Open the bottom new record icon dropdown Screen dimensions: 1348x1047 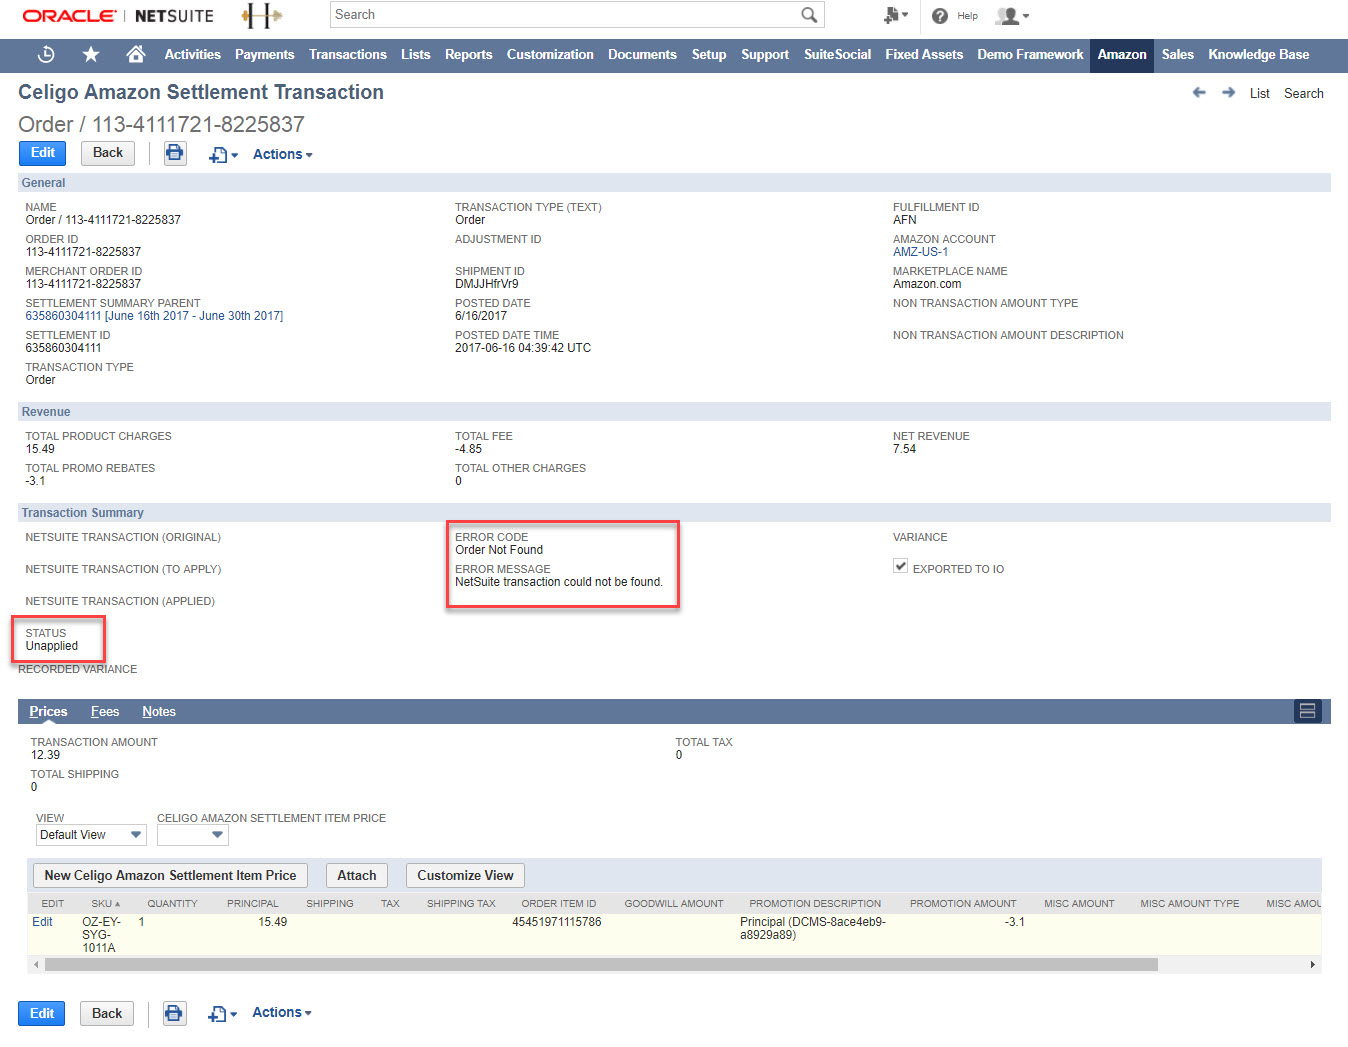point(222,1014)
